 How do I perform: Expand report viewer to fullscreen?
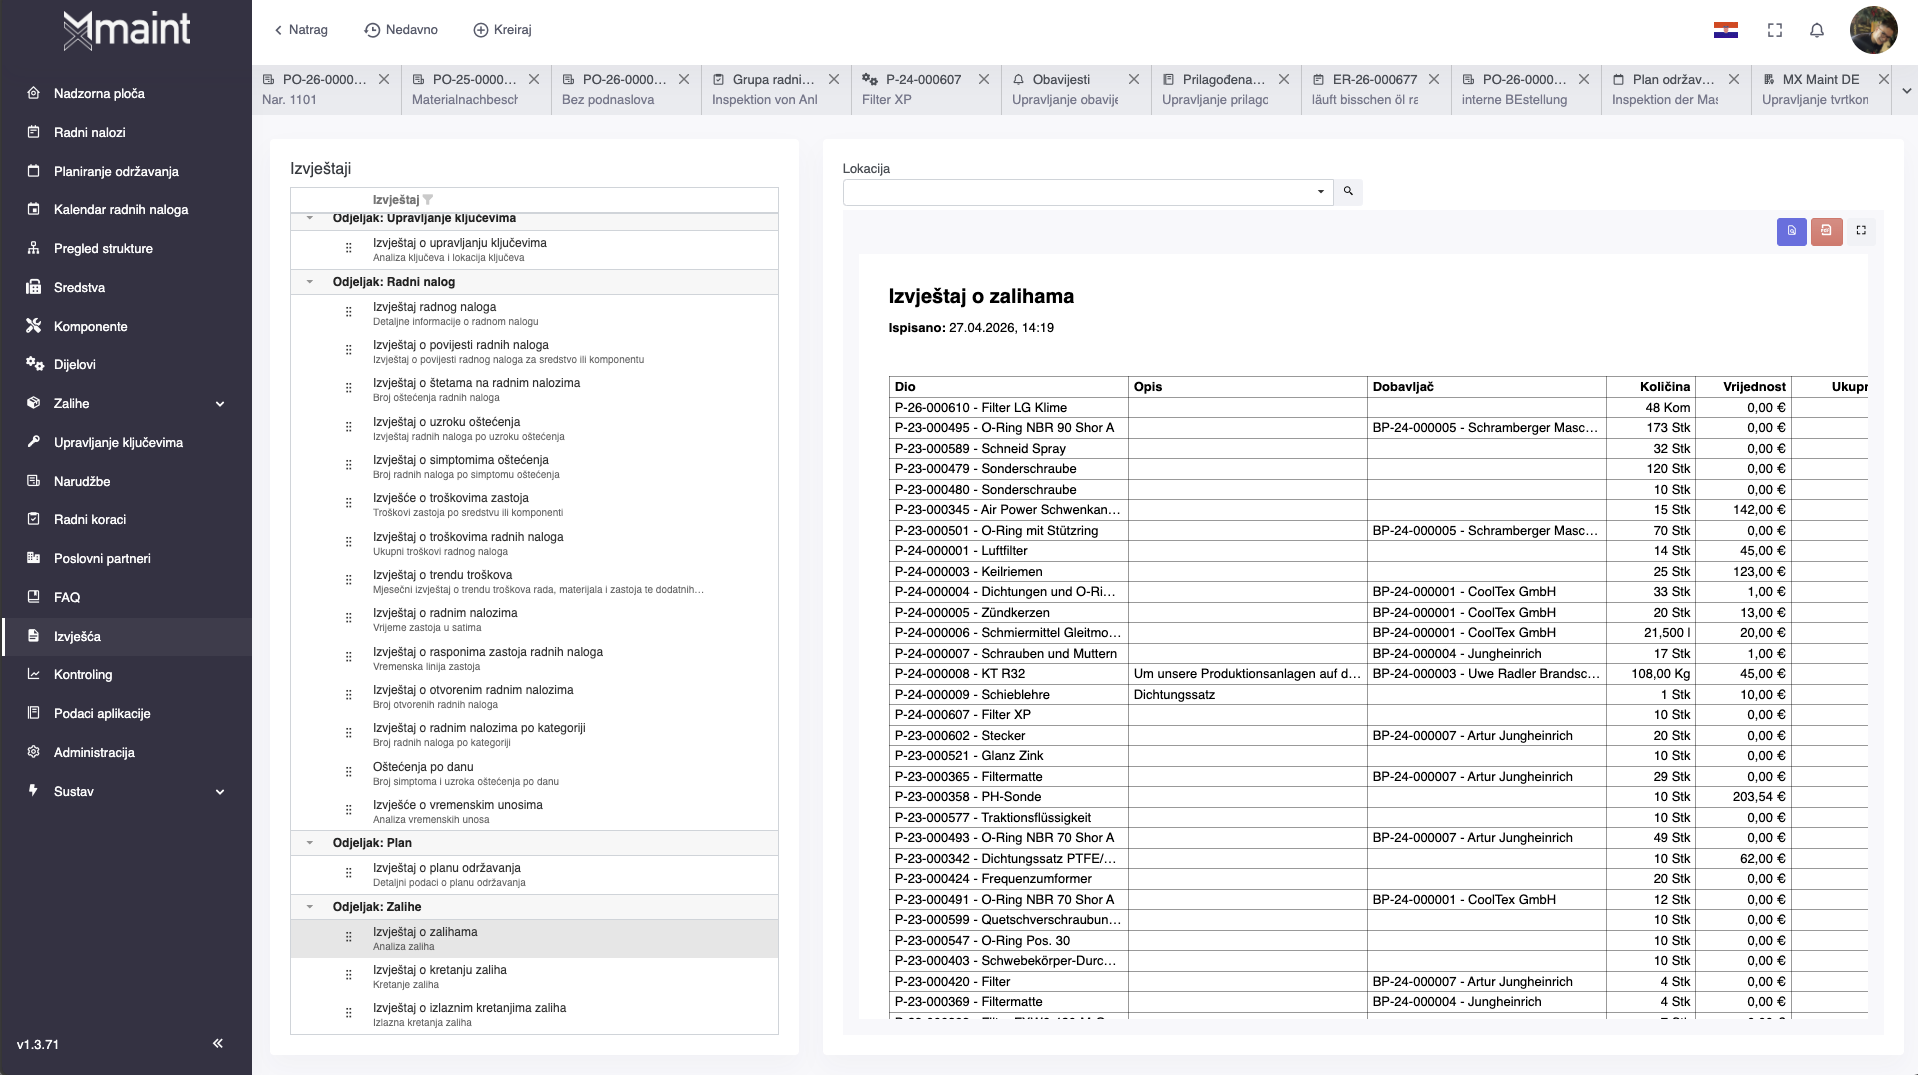pos(1861,231)
